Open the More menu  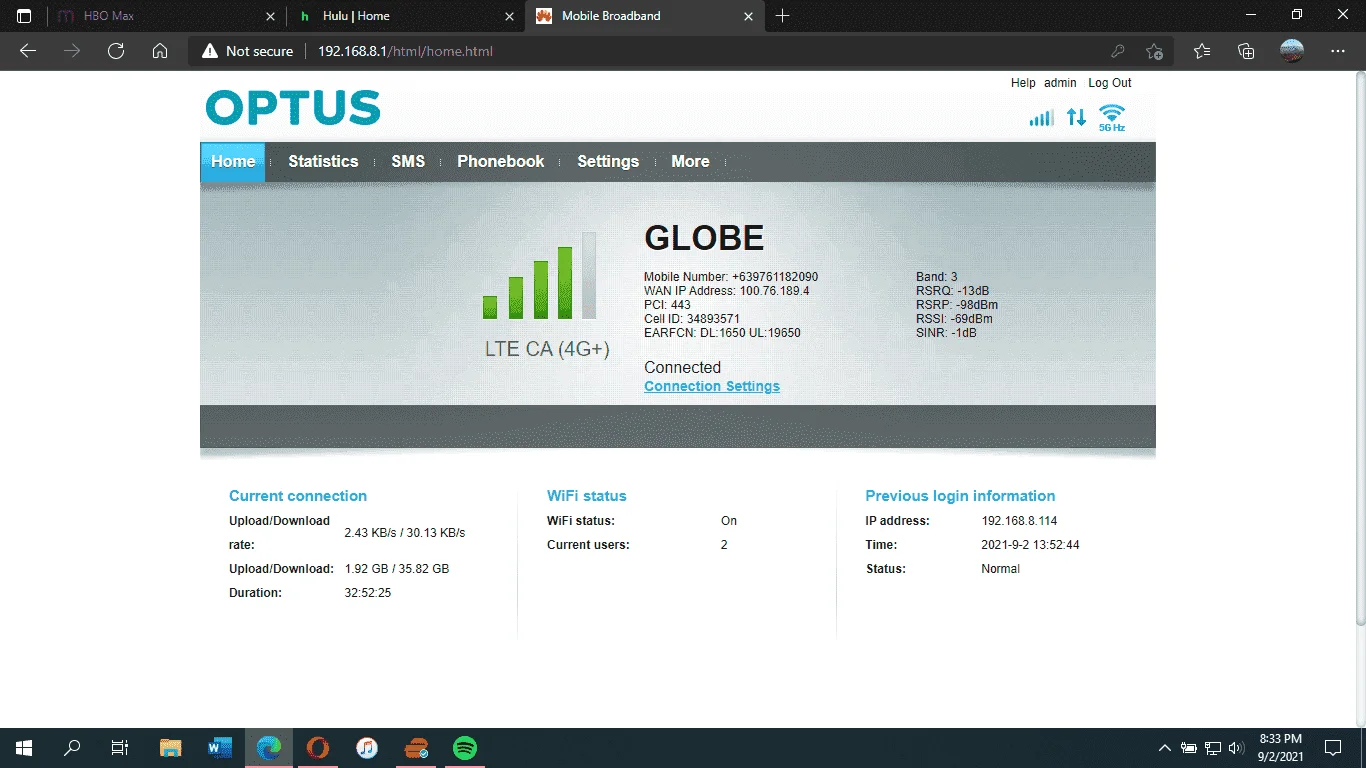point(690,162)
